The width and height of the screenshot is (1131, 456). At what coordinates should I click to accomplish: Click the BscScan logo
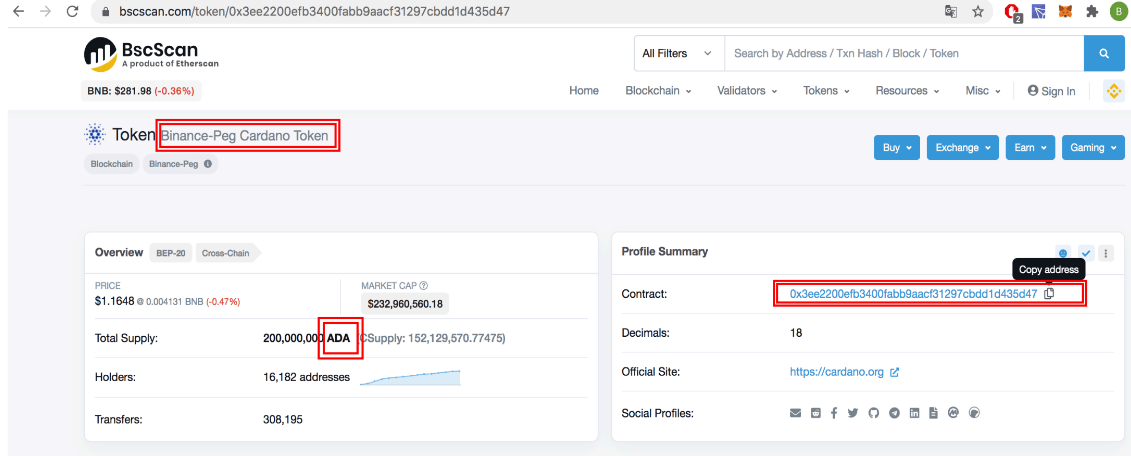tap(151, 53)
